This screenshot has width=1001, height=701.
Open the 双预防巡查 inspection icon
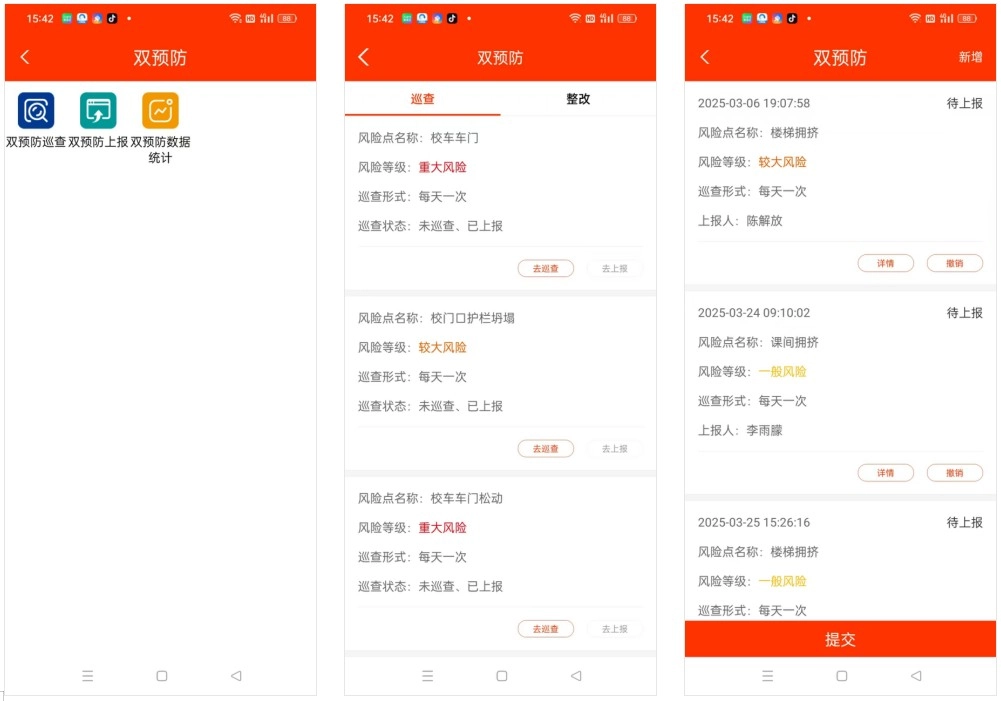point(36,111)
